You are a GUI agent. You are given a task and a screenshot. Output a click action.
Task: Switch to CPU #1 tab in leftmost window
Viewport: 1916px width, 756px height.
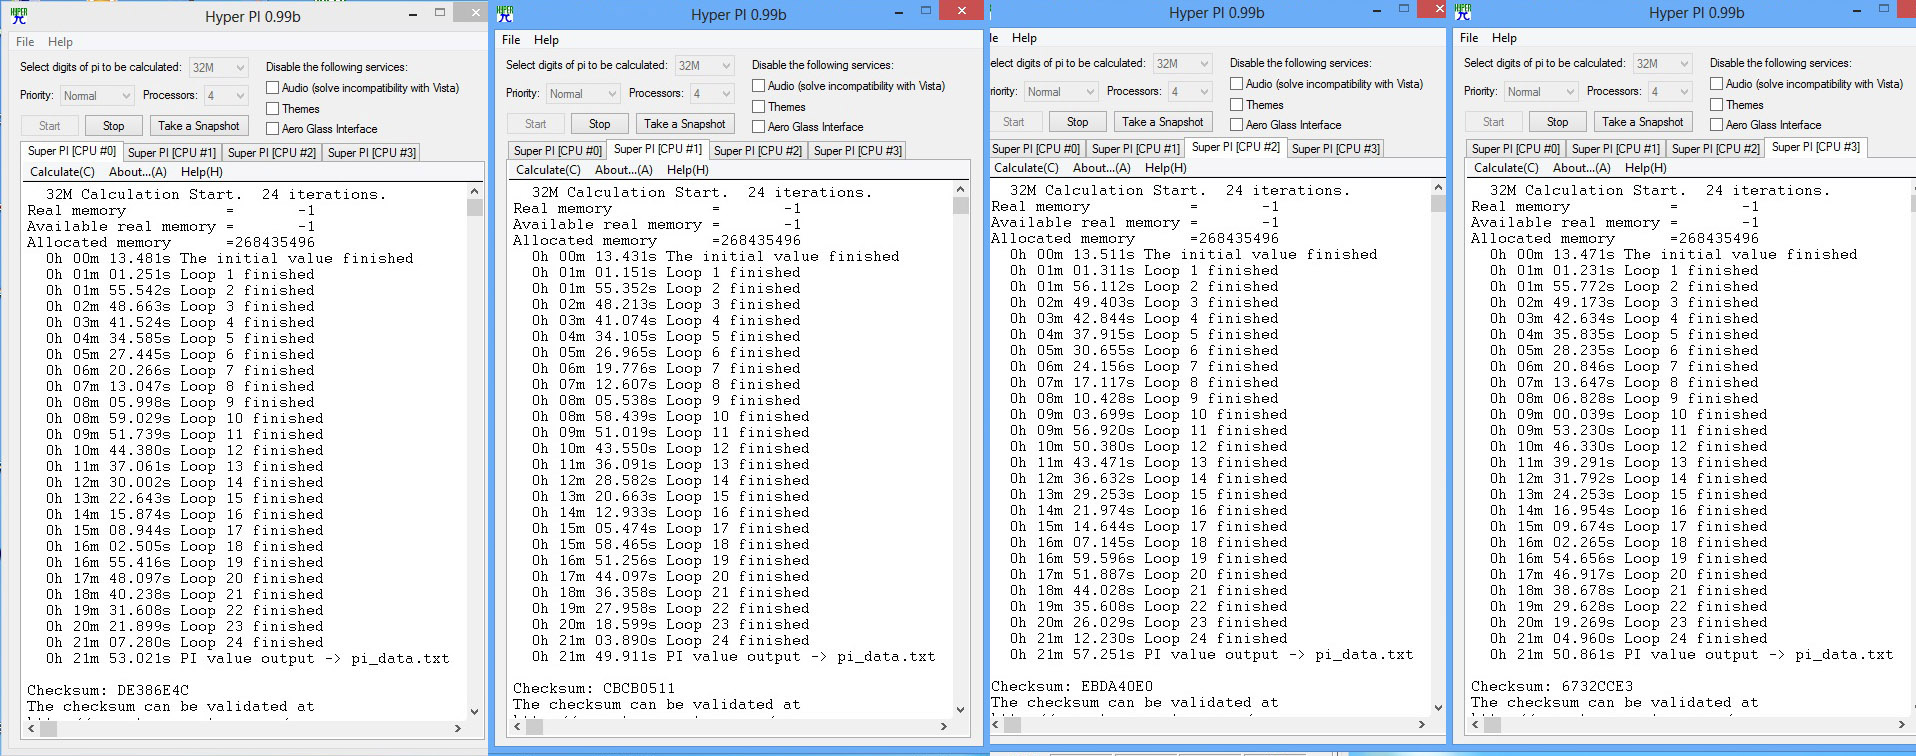tap(172, 153)
